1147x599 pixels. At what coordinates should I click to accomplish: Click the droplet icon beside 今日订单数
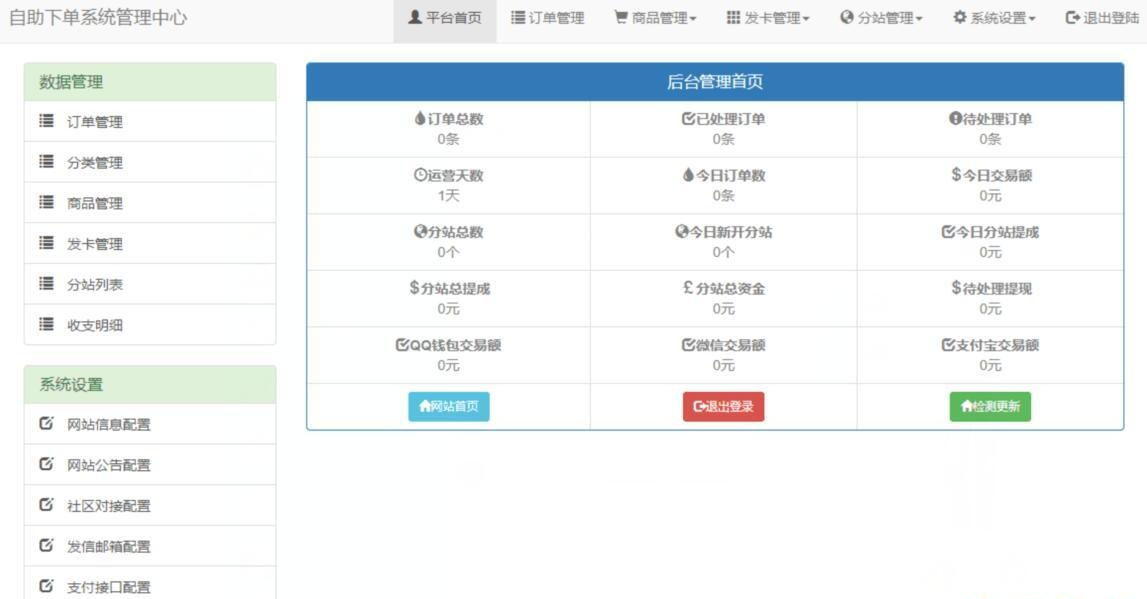coord(688,175)
